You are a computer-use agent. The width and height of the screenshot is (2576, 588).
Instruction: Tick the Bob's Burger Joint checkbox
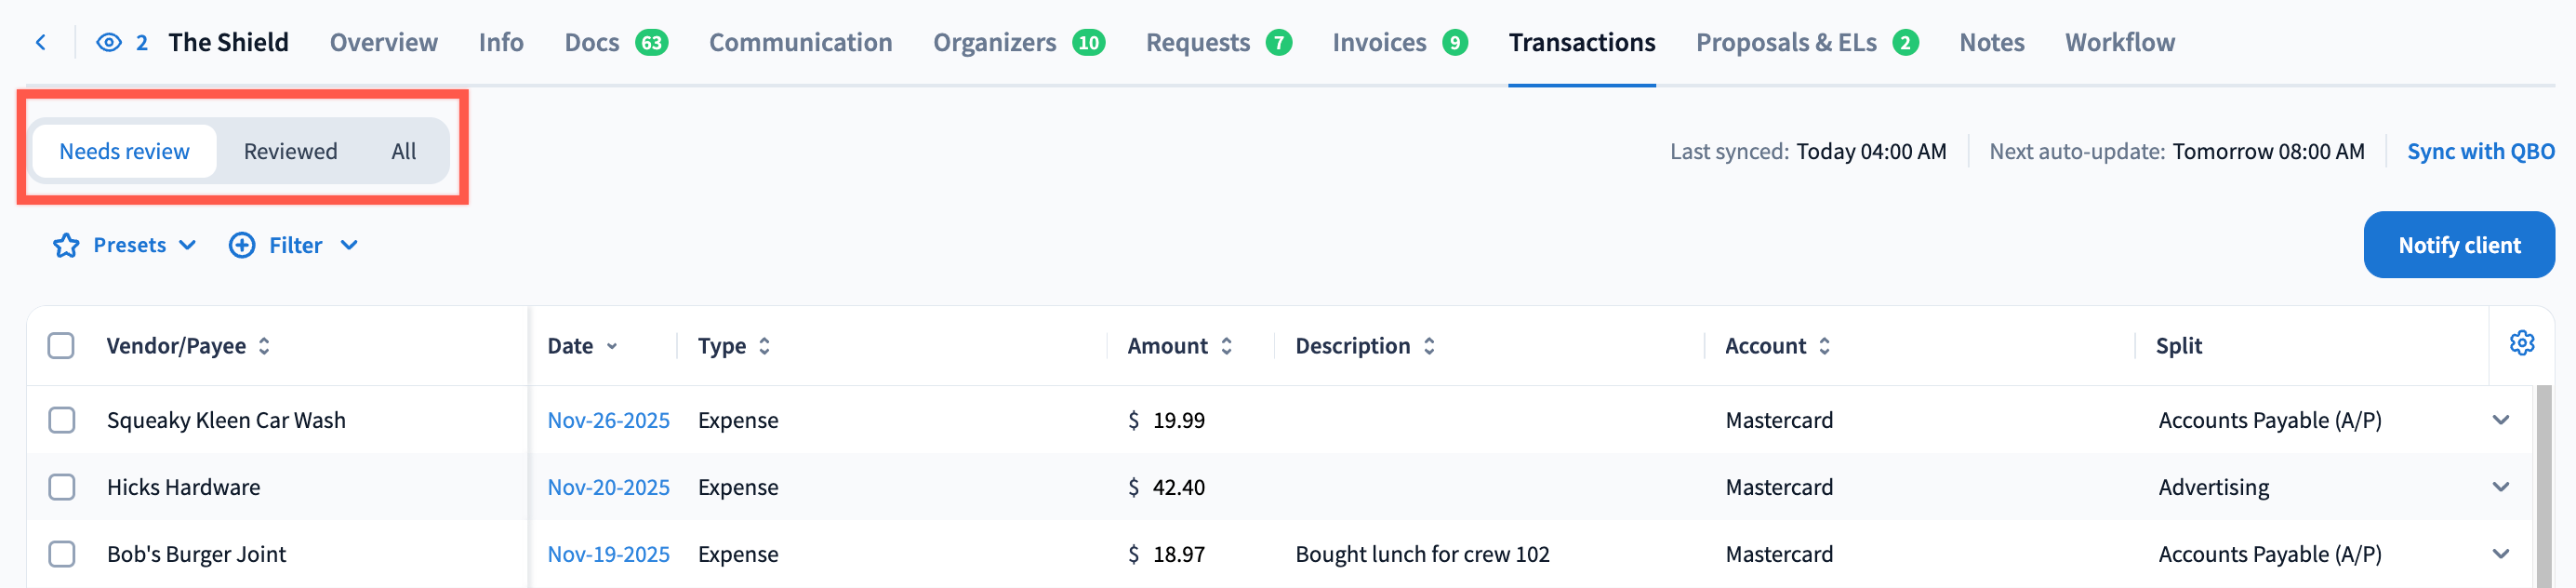(61, 554)
